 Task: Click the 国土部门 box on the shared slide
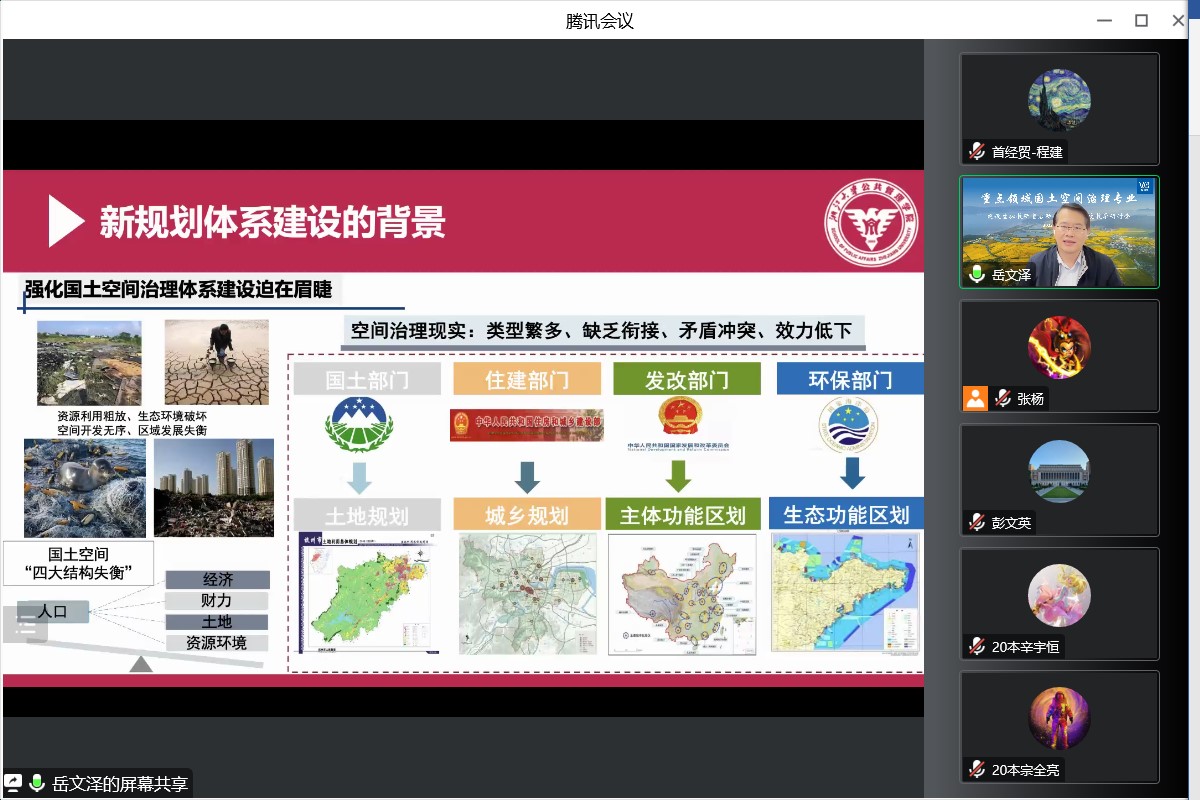pos(366,379)
